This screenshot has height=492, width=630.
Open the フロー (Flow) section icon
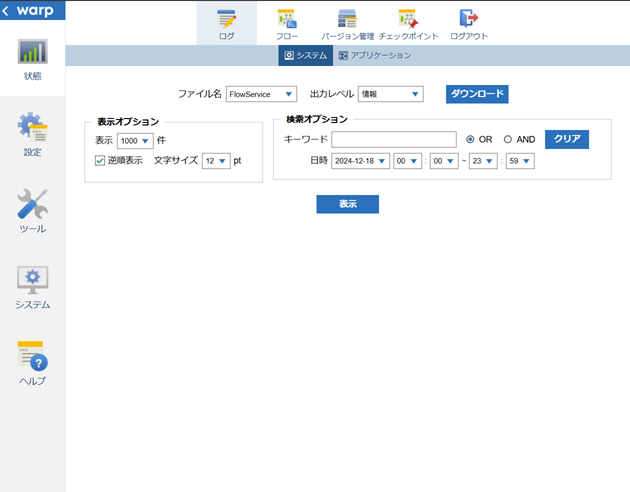tap(287, 18)
